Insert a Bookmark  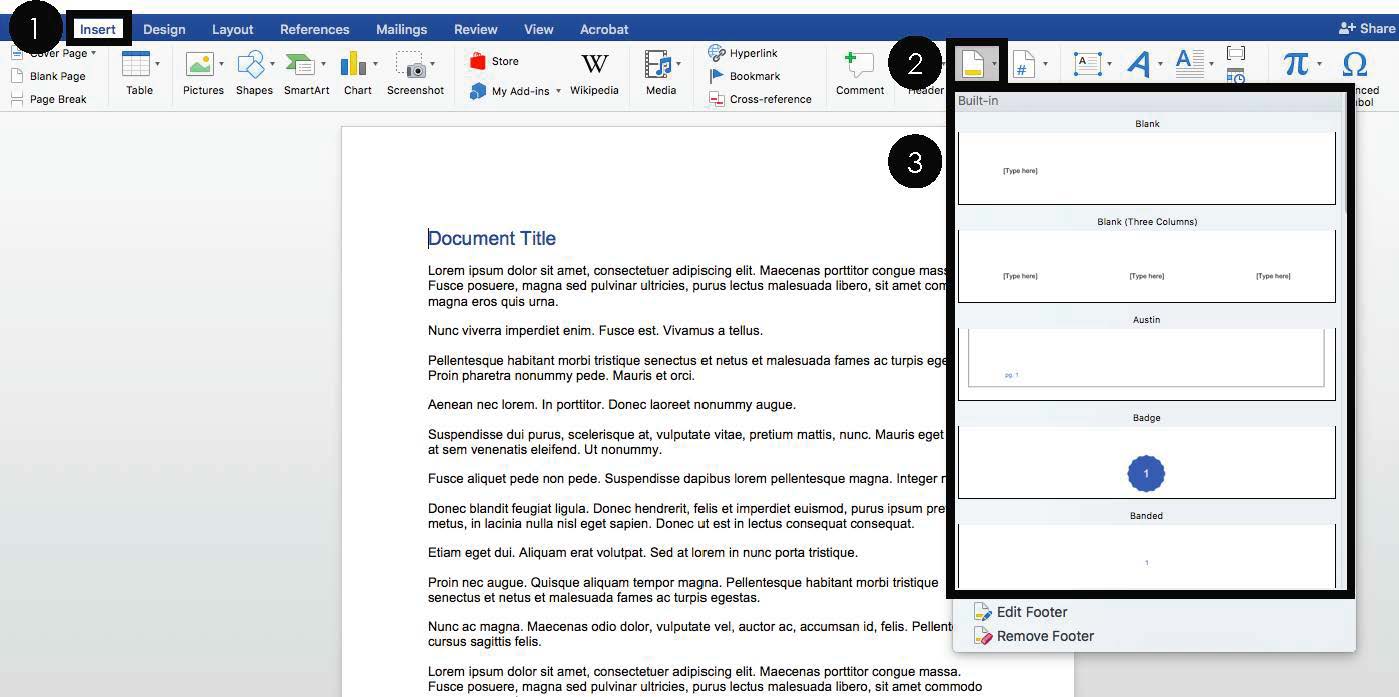(x=745, y=76)
